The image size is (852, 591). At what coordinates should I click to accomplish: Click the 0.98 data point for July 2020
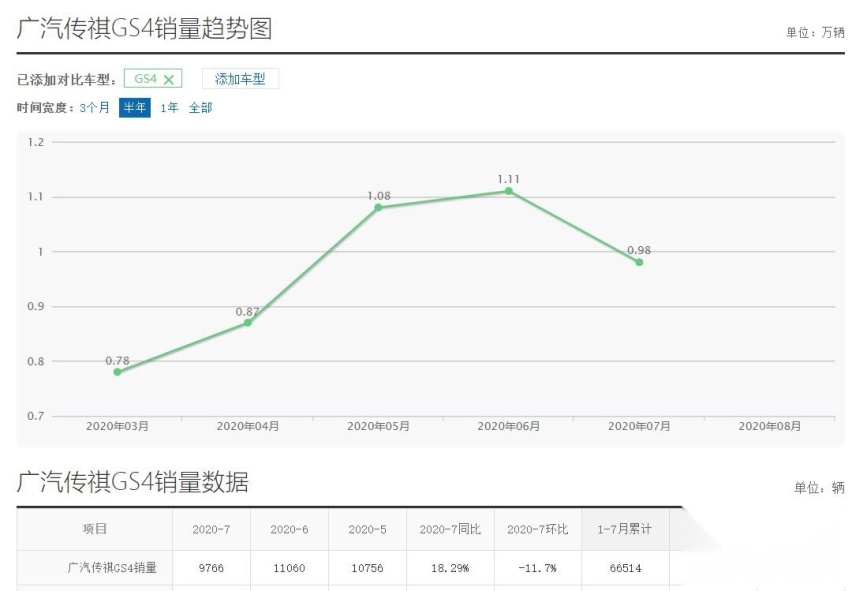tap(639, 262)
